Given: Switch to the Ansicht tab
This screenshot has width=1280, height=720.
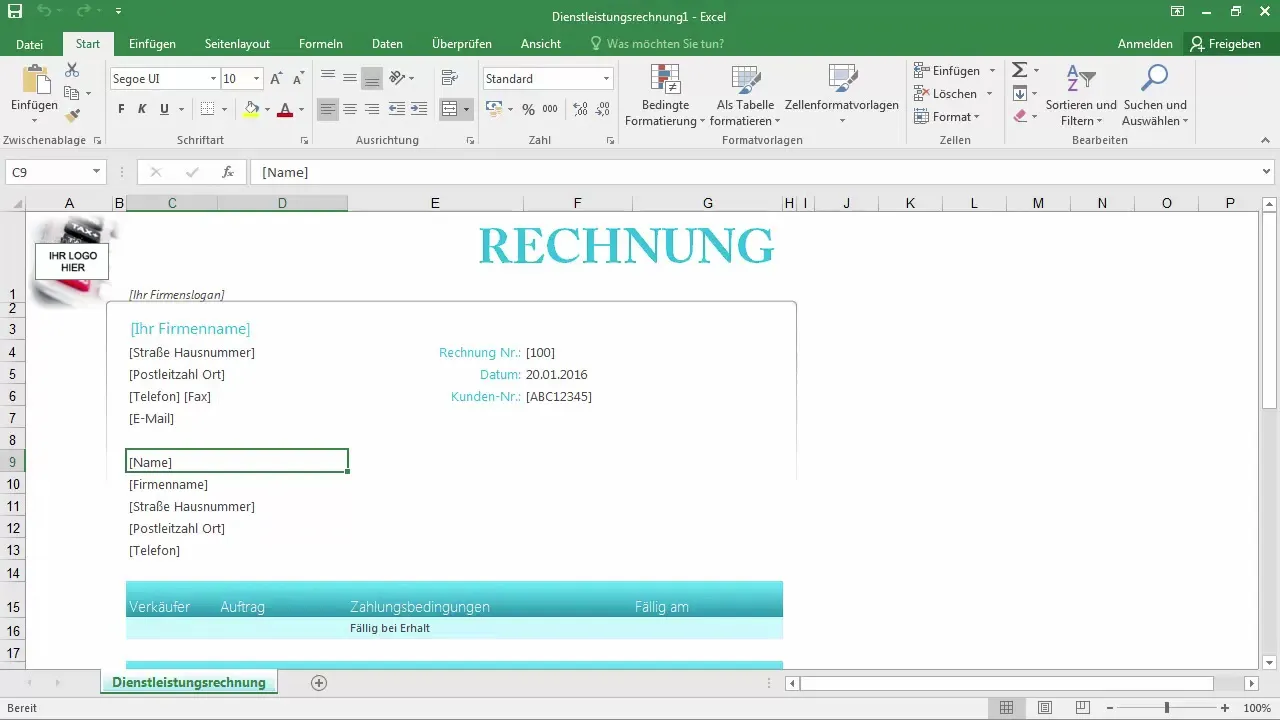Looking at the screenshot, I should (540, 44).
